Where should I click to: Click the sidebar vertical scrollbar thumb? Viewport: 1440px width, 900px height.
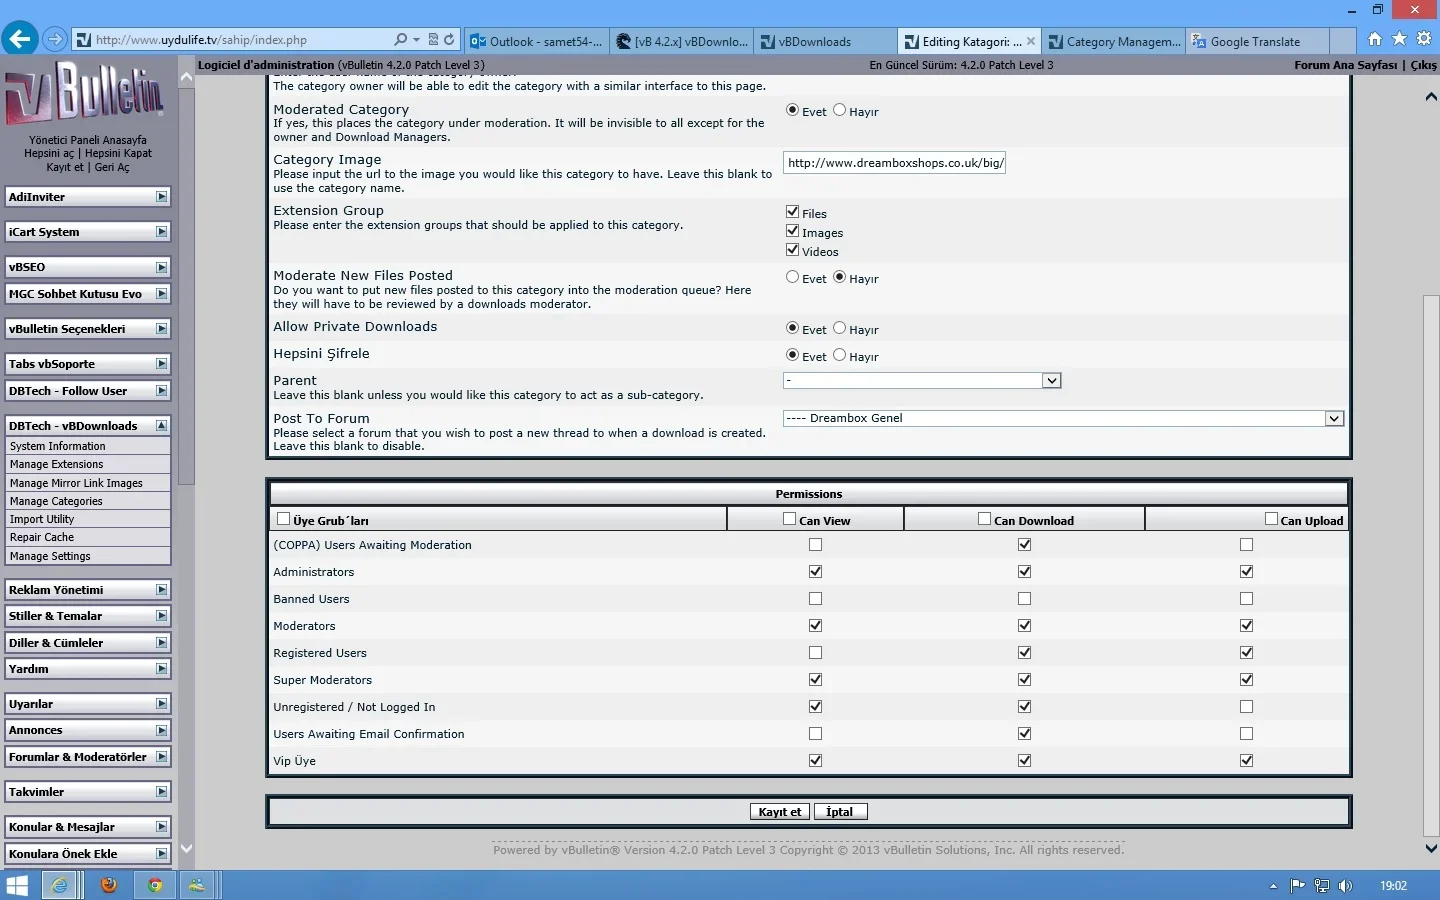point(186,285)
